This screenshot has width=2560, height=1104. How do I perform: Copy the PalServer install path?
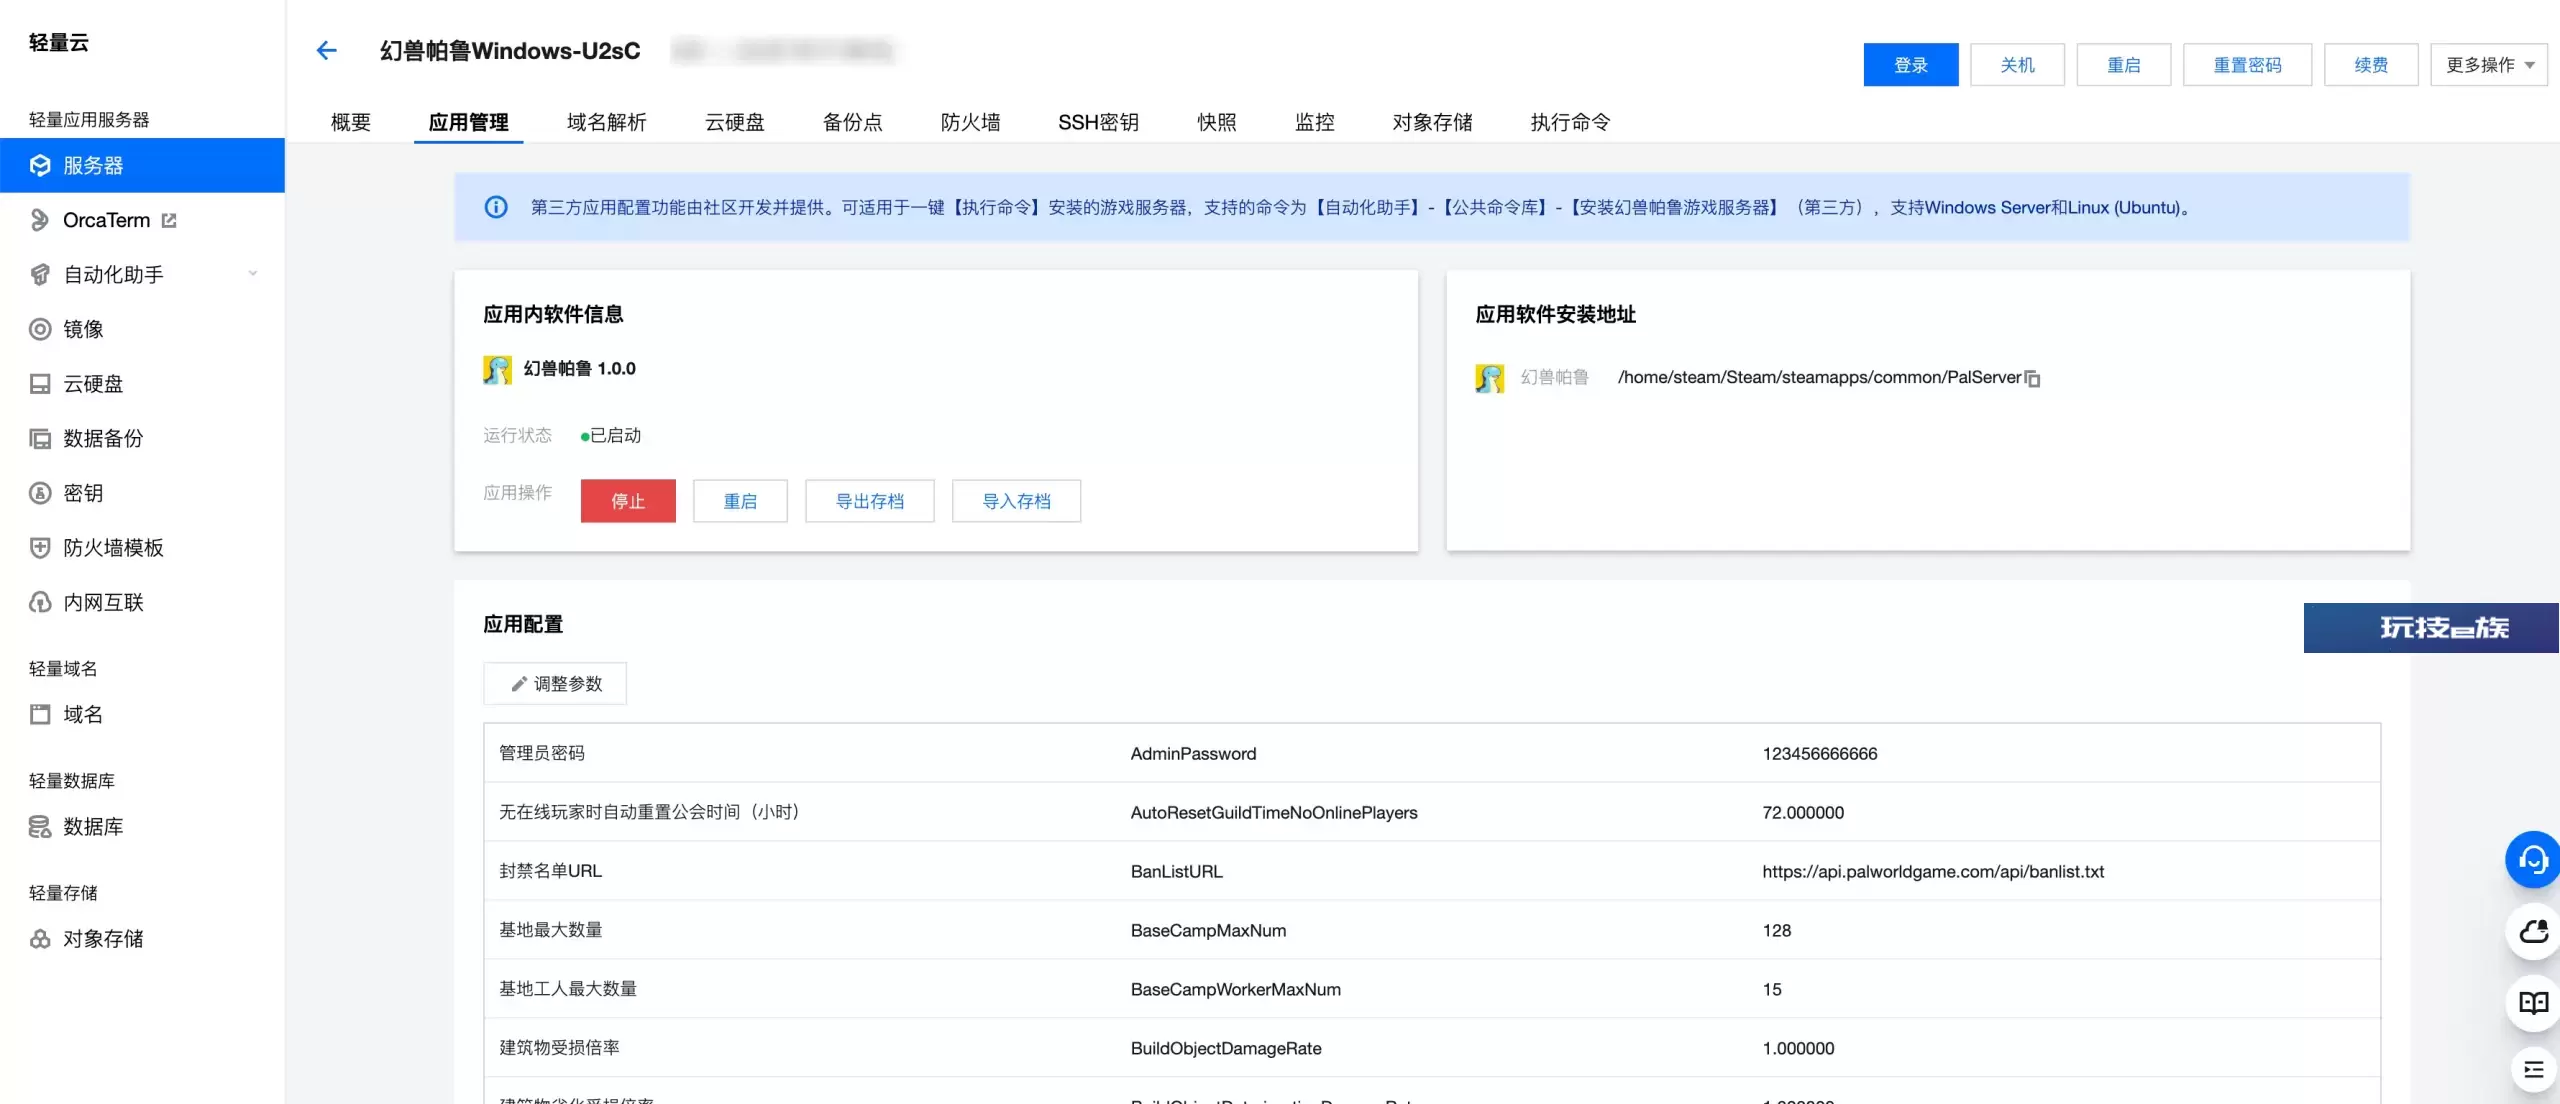(x=2033, y=378)
